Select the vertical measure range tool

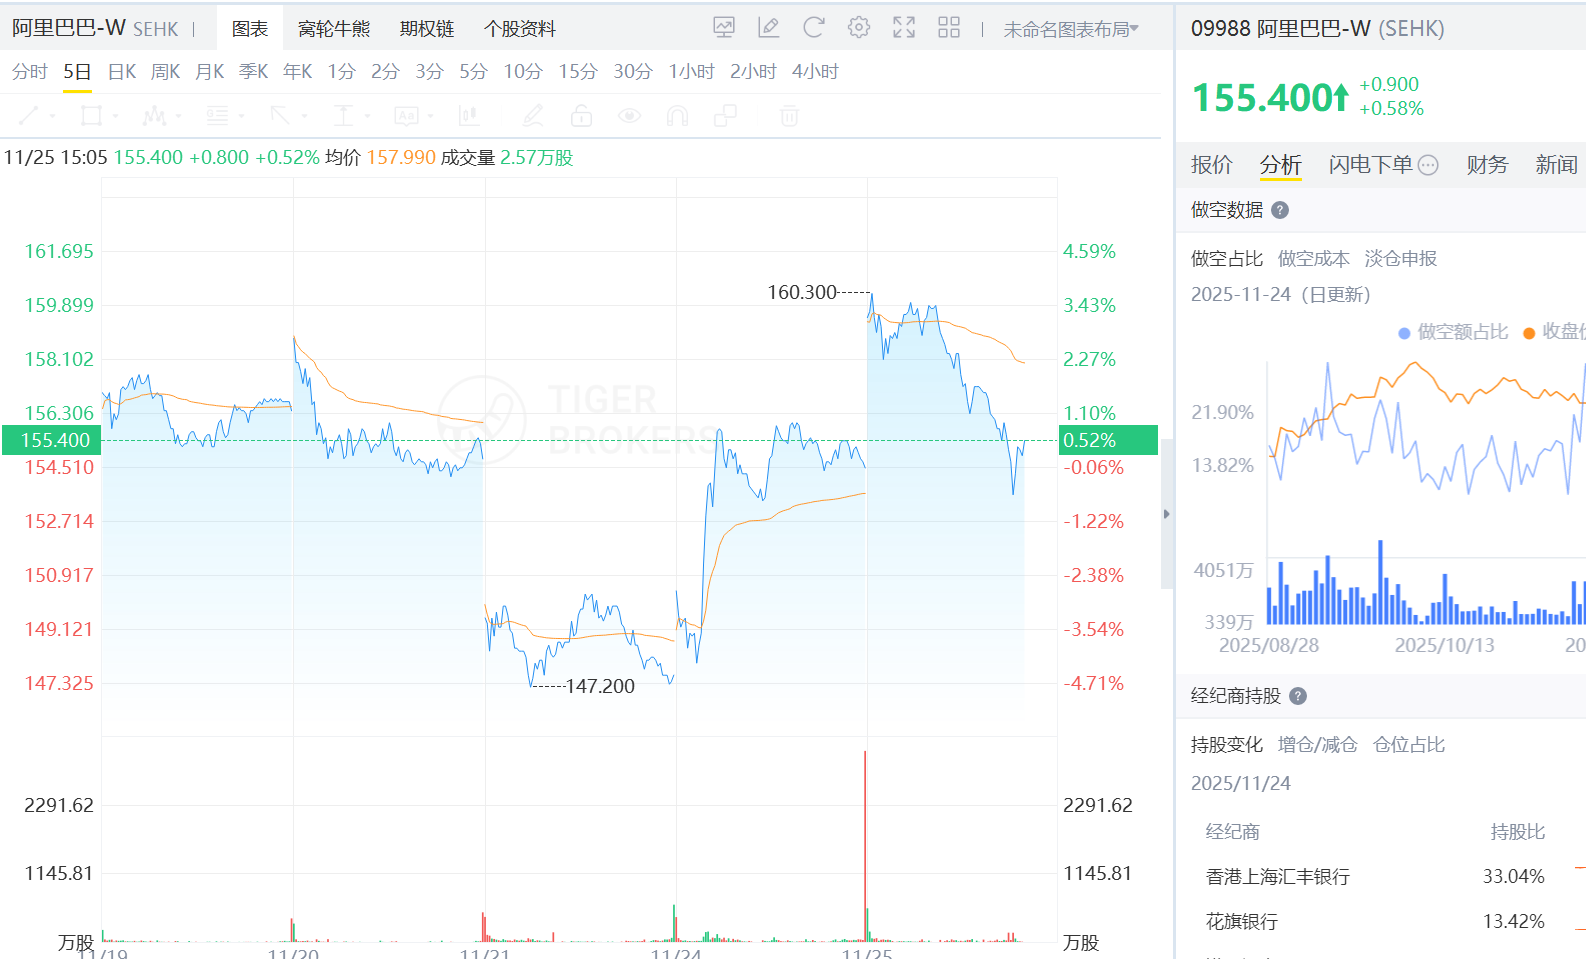[343, 116]
